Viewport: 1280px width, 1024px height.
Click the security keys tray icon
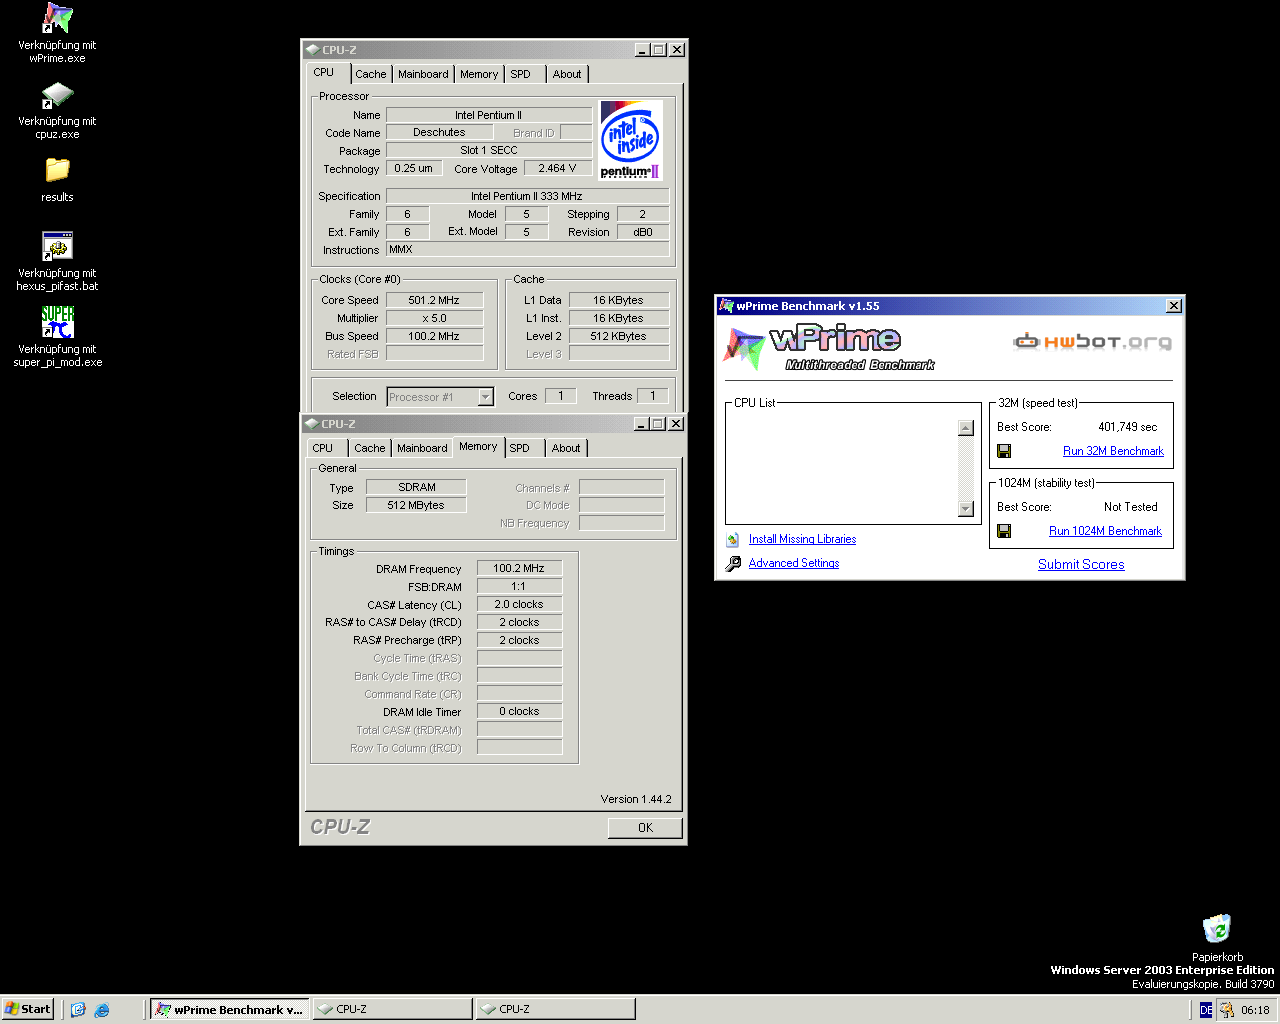(1227, 1010)
